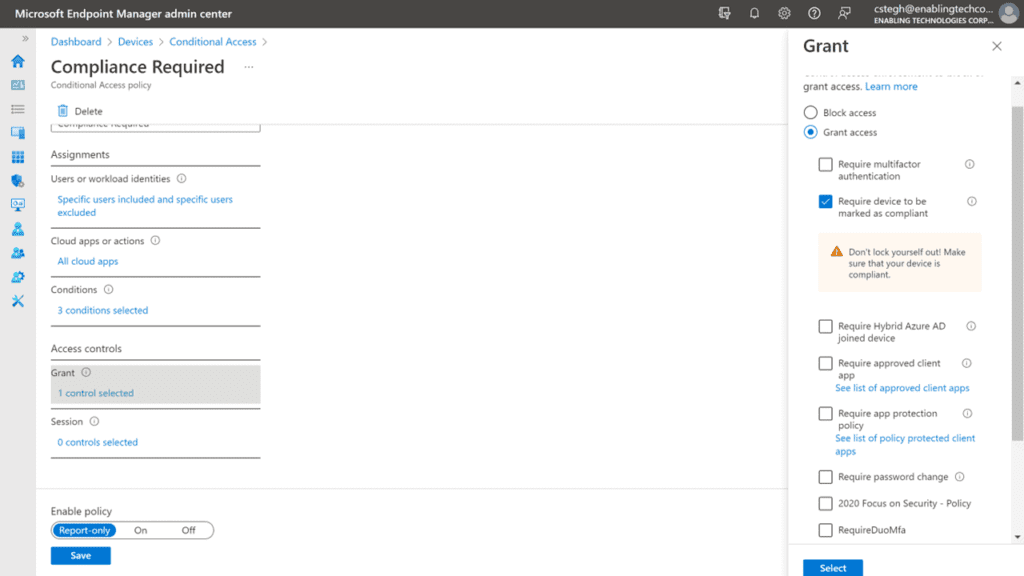Save the conditional access policy
The width and height of the screenshot is (1024, 576).
[x=80, y=556]
